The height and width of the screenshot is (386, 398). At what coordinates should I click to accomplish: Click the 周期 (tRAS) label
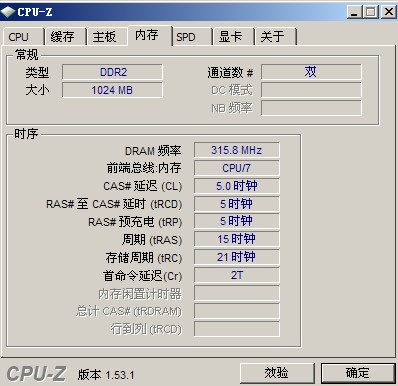click(x=152, y=240)
